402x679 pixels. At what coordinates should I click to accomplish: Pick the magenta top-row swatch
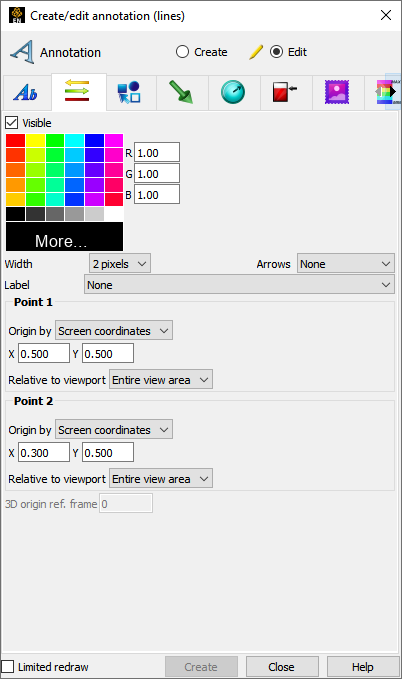click(x=114, y=141)
